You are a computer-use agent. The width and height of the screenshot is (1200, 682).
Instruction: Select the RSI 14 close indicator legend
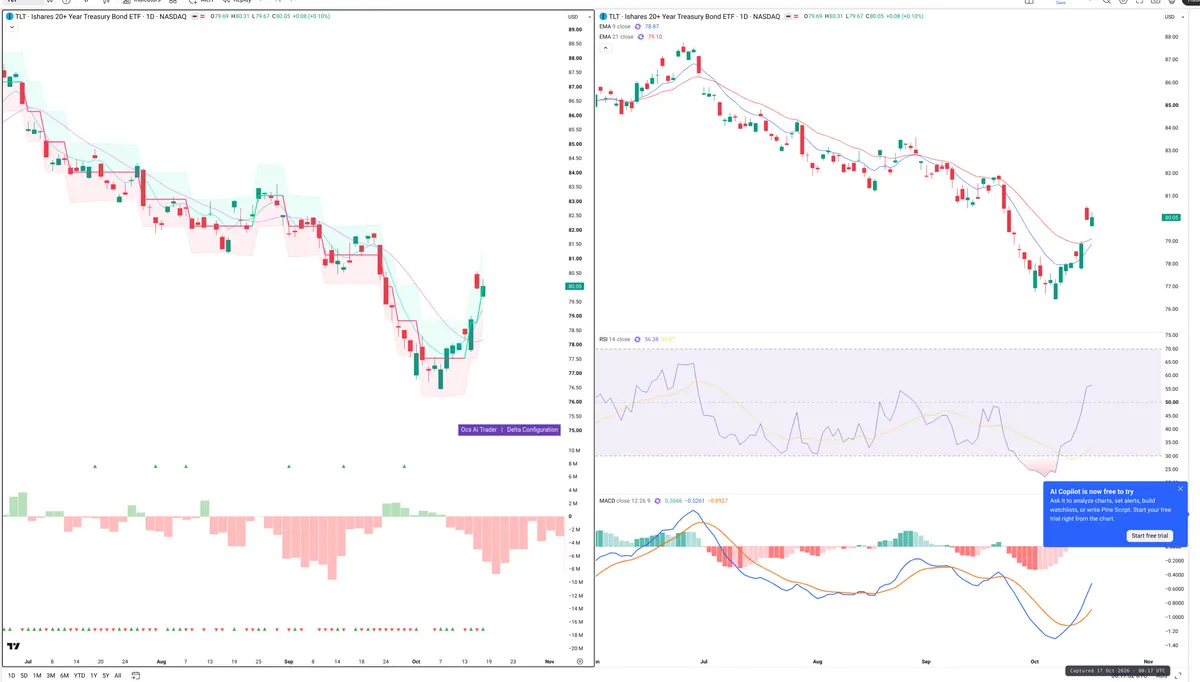point(614,339)
